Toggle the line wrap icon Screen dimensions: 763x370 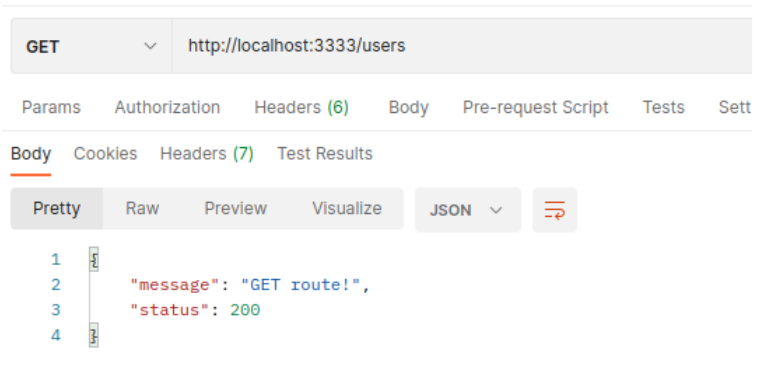coord(554,210)
